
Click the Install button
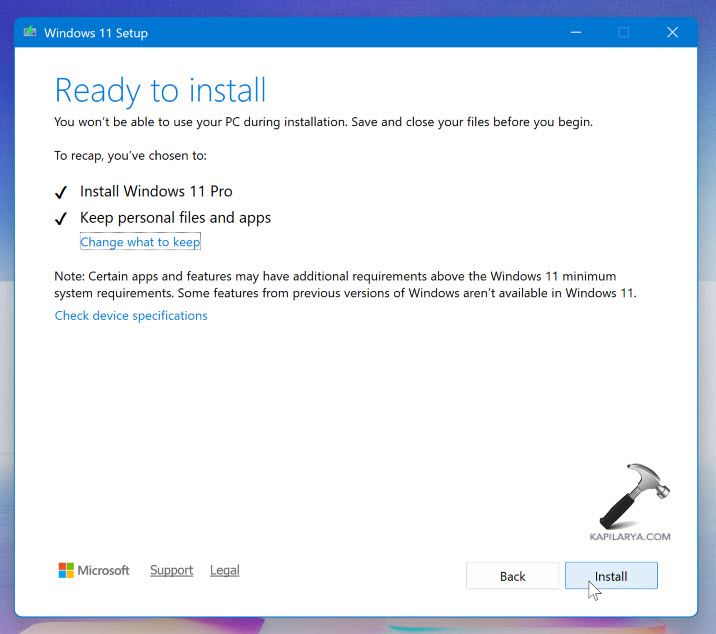click(611, 576)
